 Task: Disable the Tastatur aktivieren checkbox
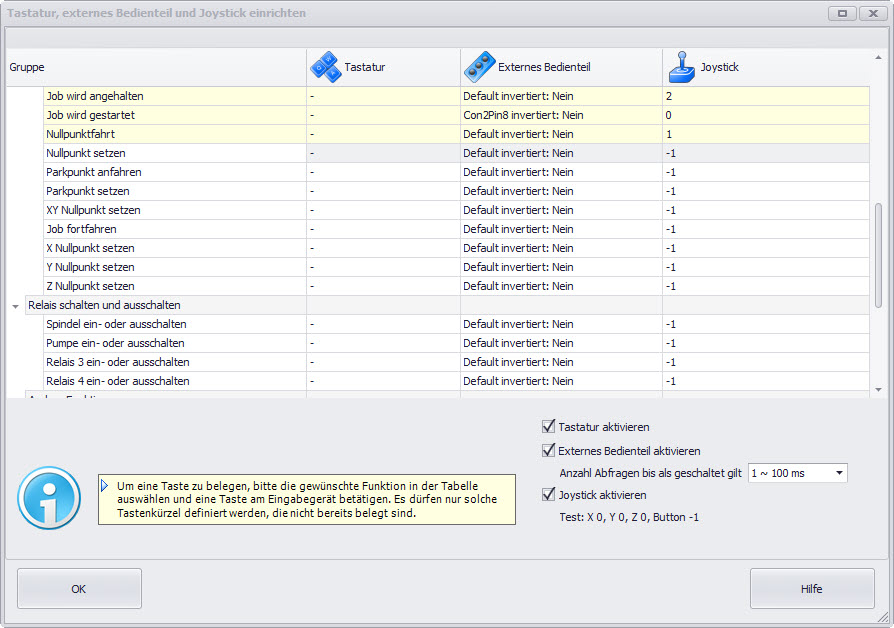(548, 427)
